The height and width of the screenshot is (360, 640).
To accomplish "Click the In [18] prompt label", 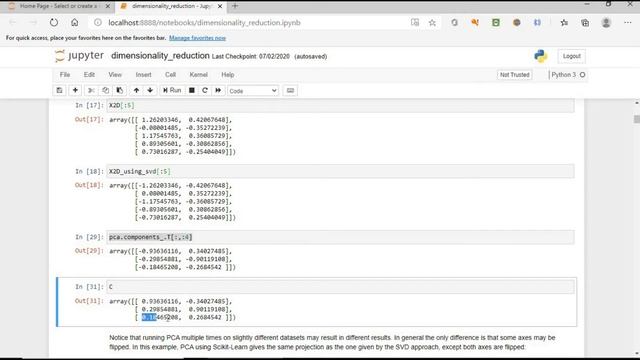I will coord(89,171).
